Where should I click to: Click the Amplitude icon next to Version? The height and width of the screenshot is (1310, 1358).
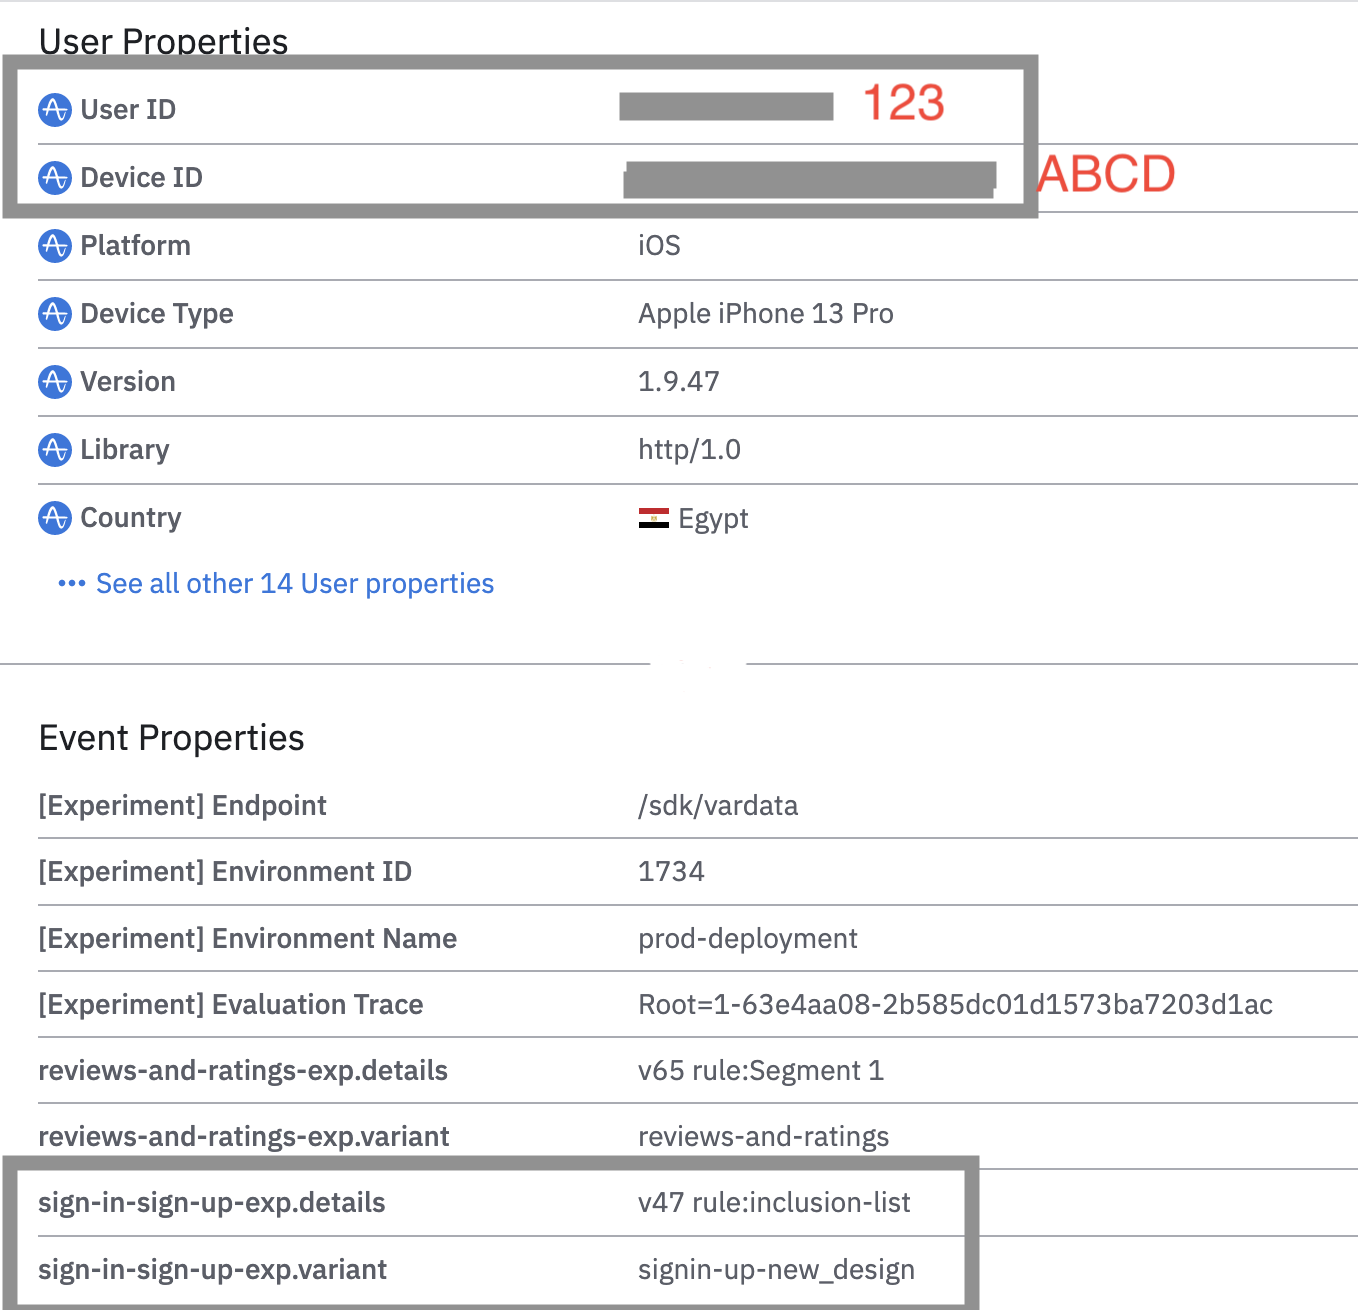click(x=55, y=382)
